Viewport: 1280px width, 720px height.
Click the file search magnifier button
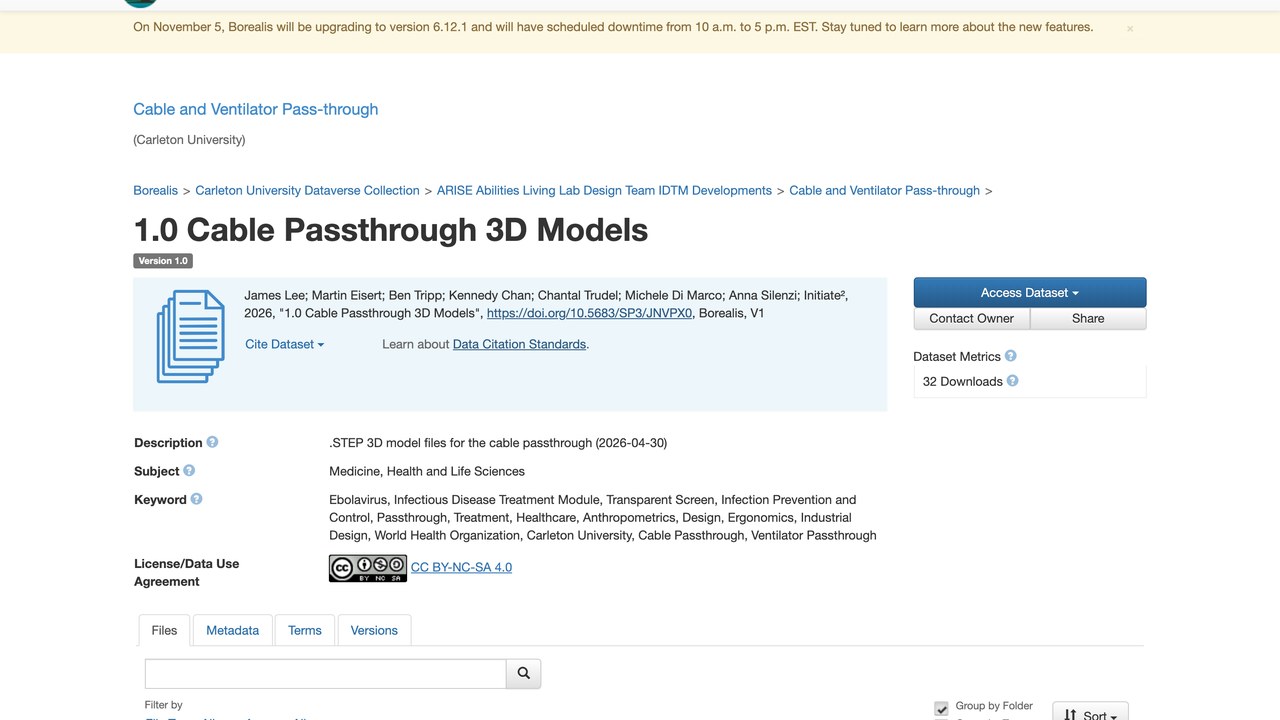tap(524, 674)
